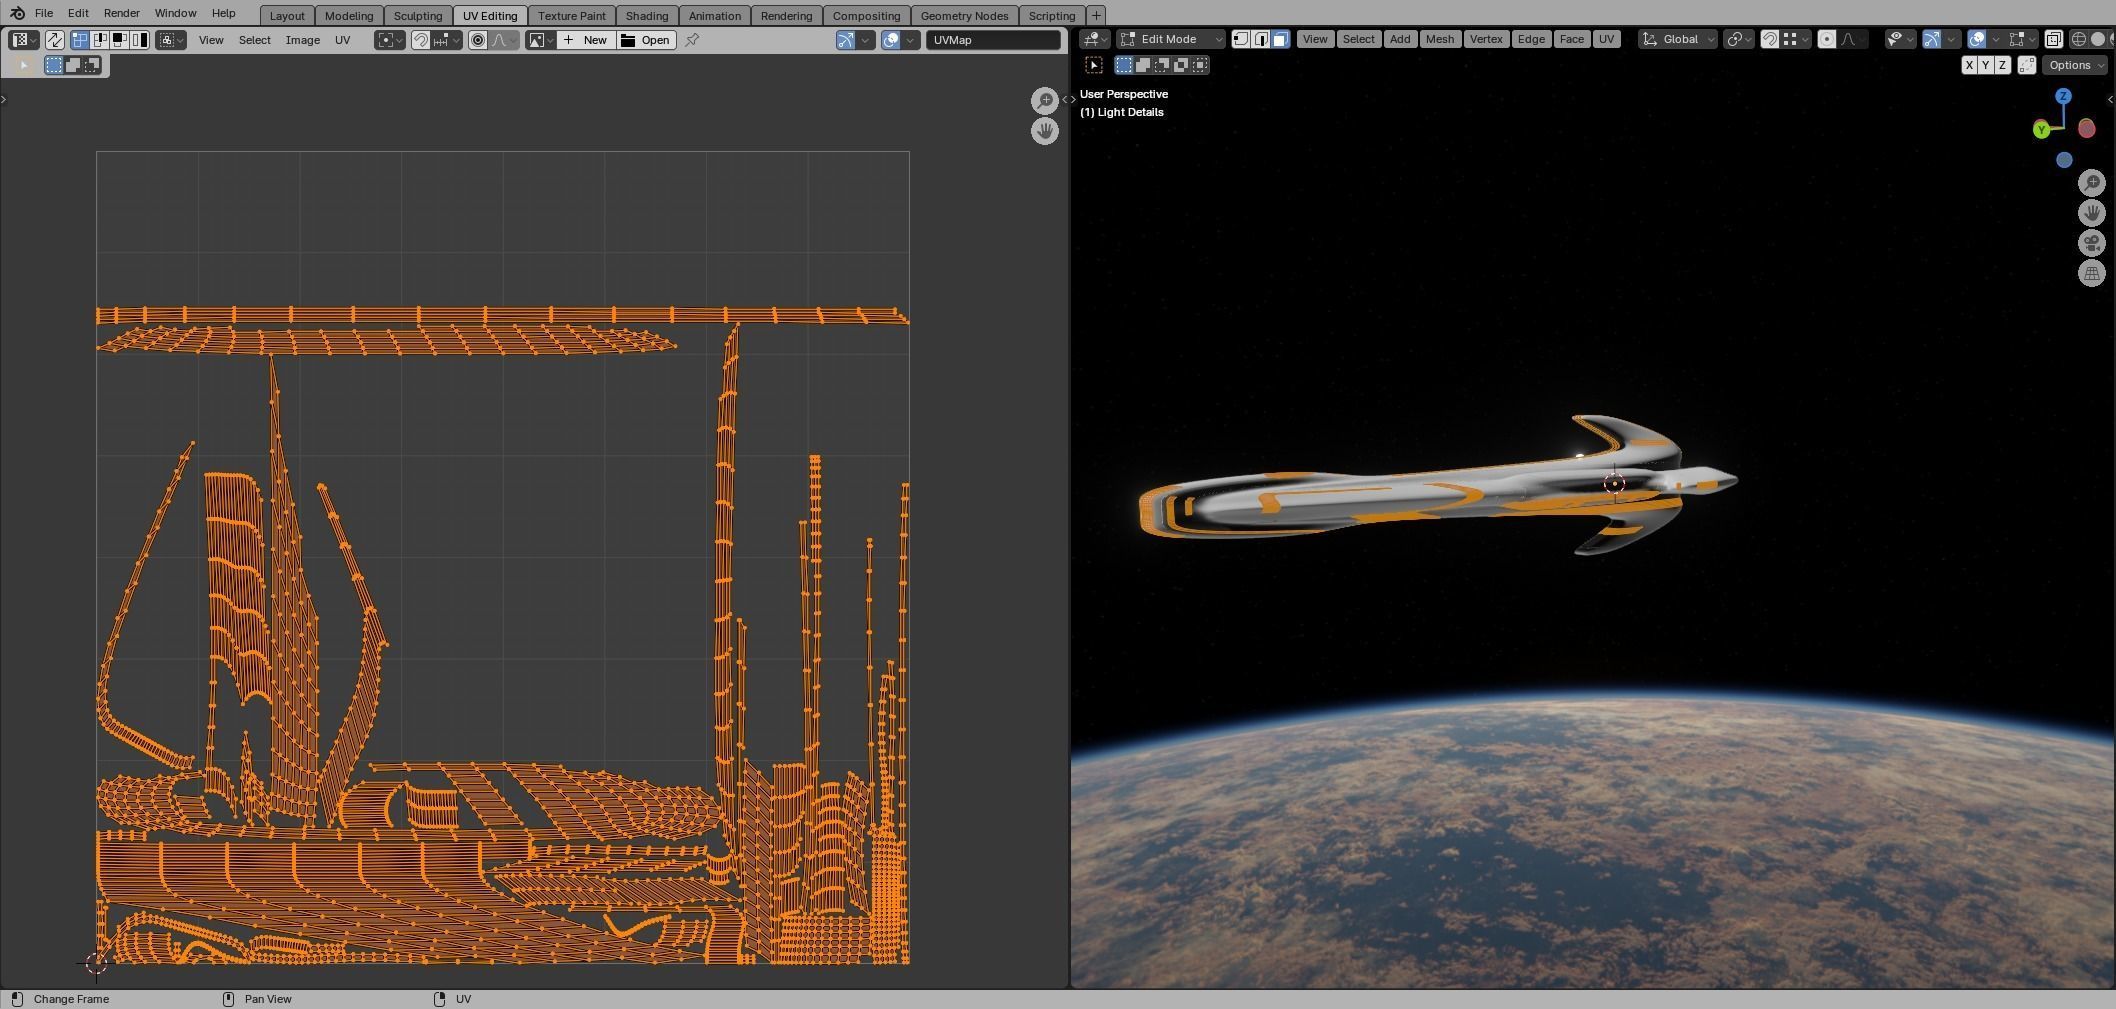The width and height of the screenshot is (2116, 1009).
Task: Set UV box select mode to new selection
Action: point(54,65)
